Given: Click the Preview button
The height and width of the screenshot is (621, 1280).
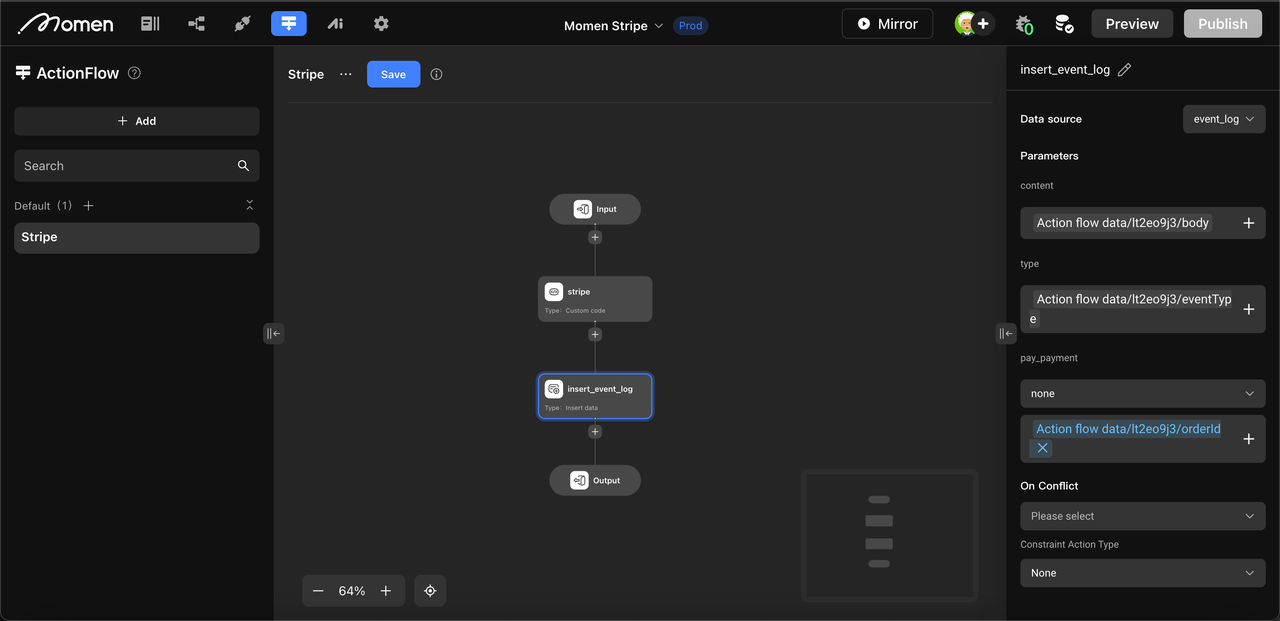Looking at the screenshot, I should 1132,24.
